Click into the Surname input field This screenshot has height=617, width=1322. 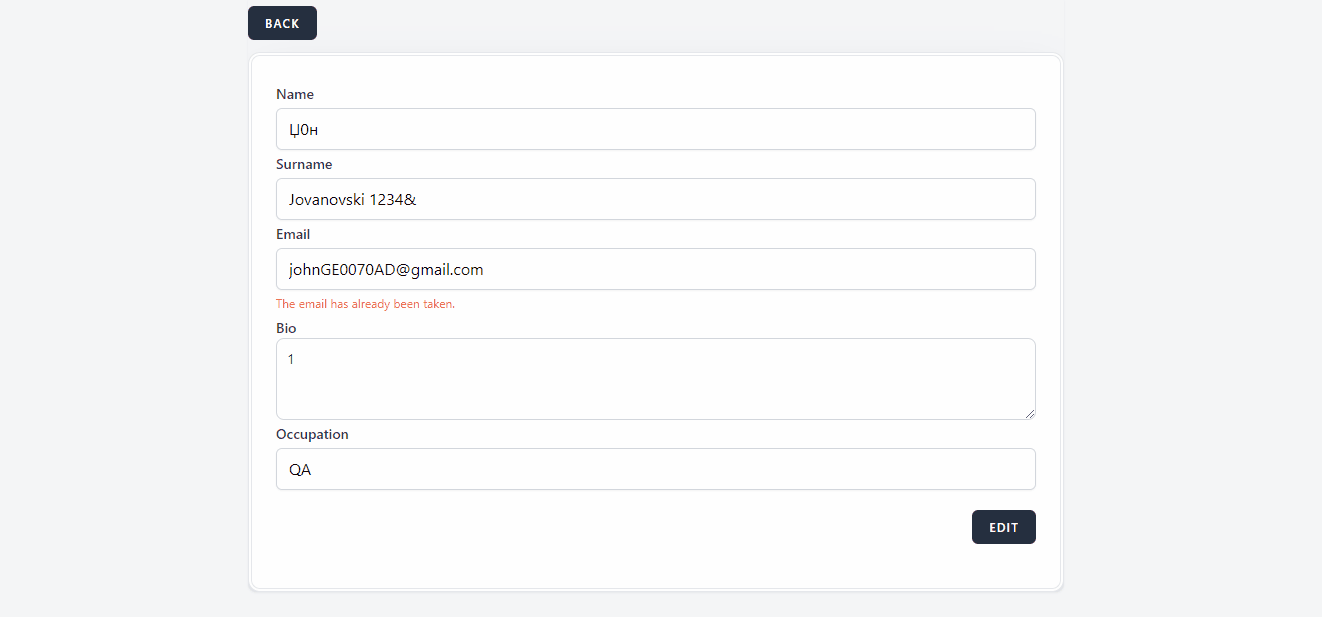[655, 199]
